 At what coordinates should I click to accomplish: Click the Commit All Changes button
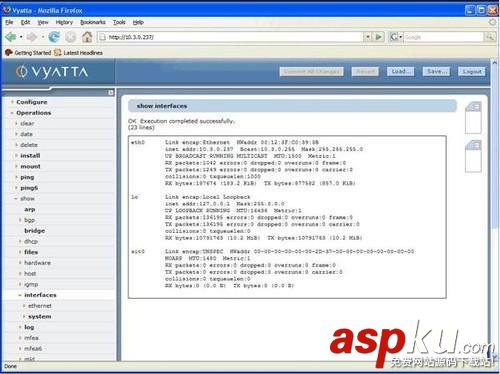click(312, 71)
